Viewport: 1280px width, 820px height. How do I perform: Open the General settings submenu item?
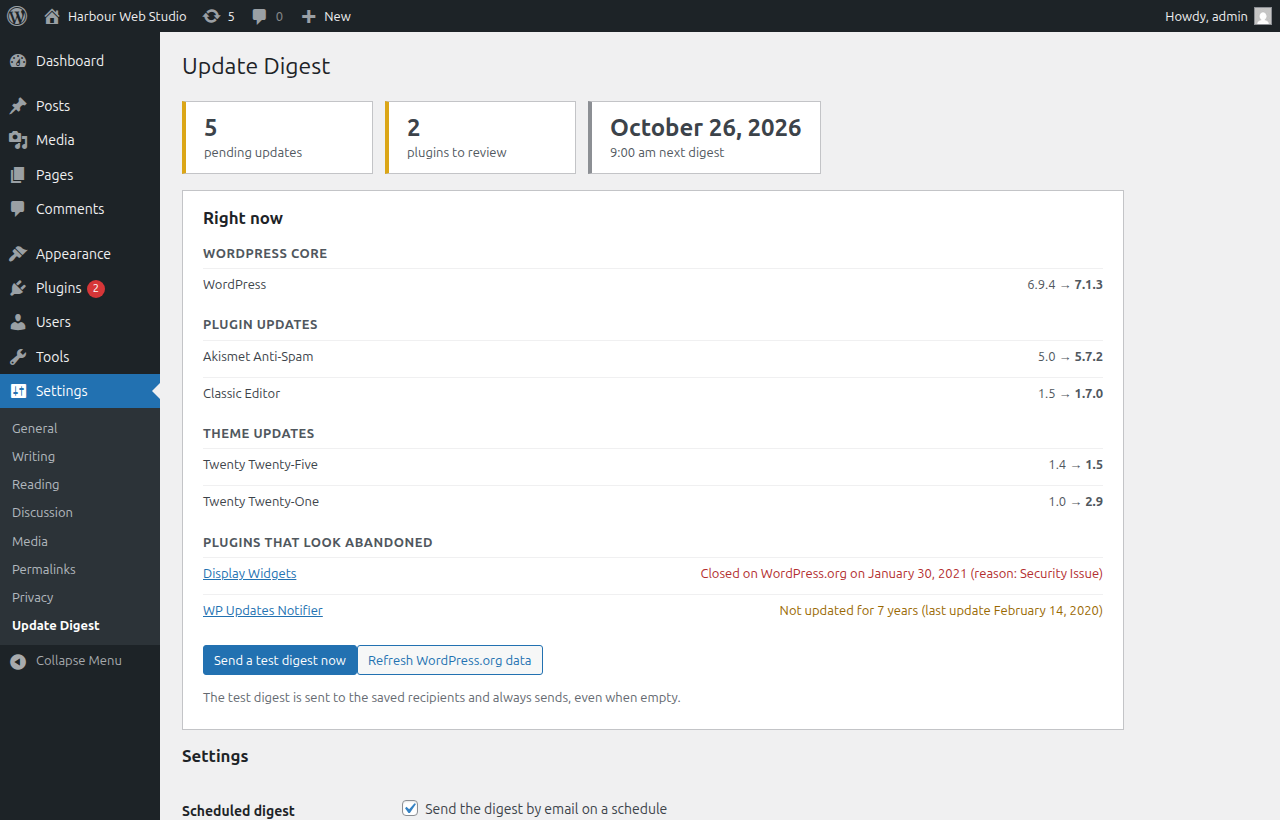point(35,428)
